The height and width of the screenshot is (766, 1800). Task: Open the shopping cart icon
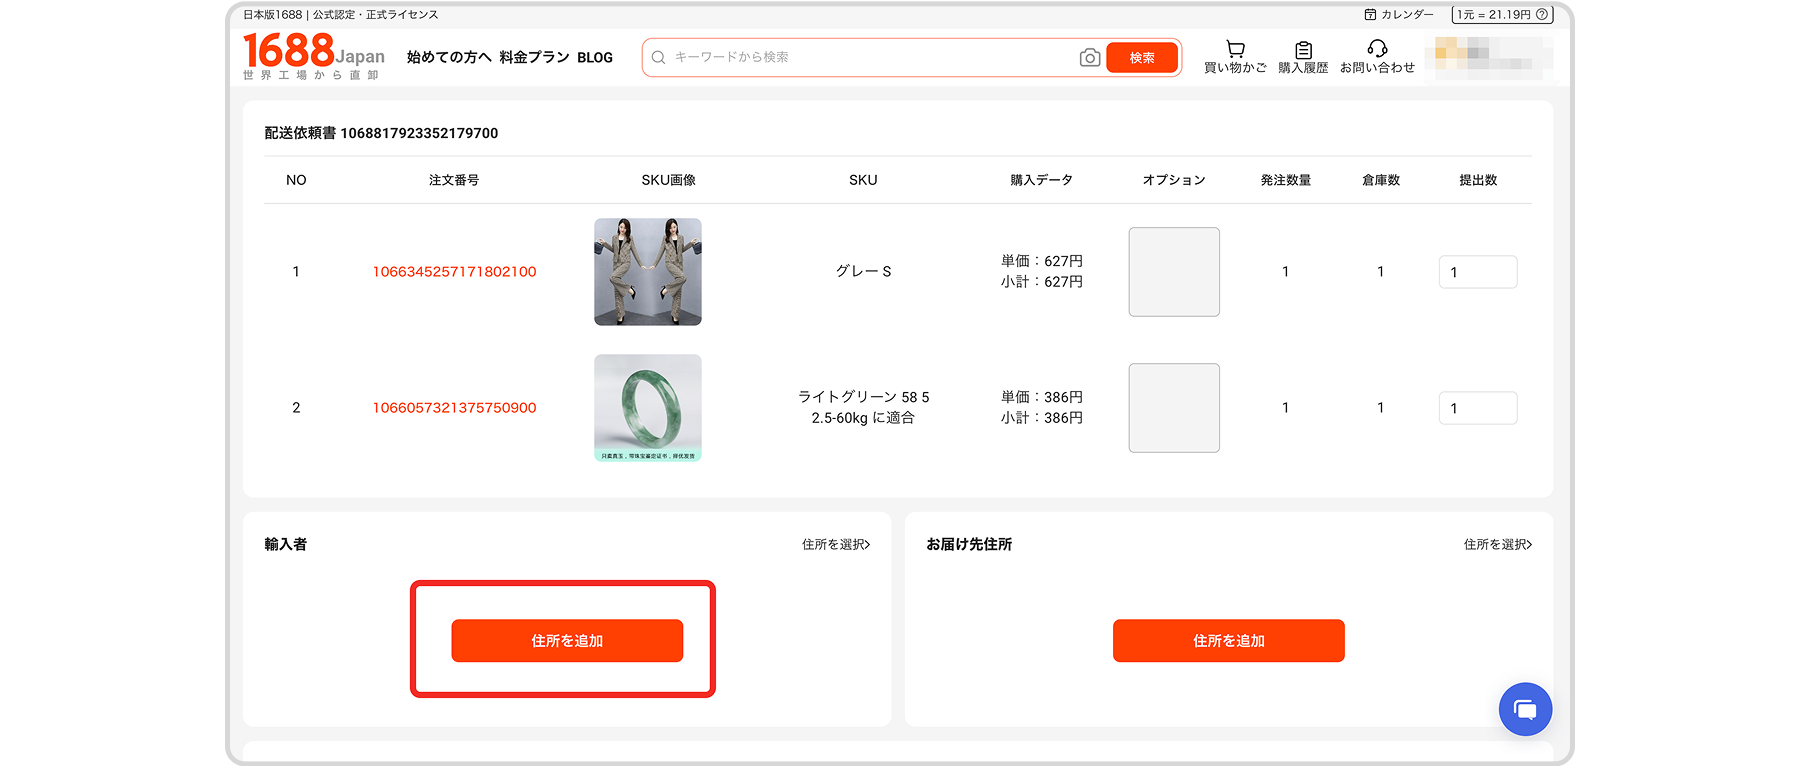click(1235, 49)
